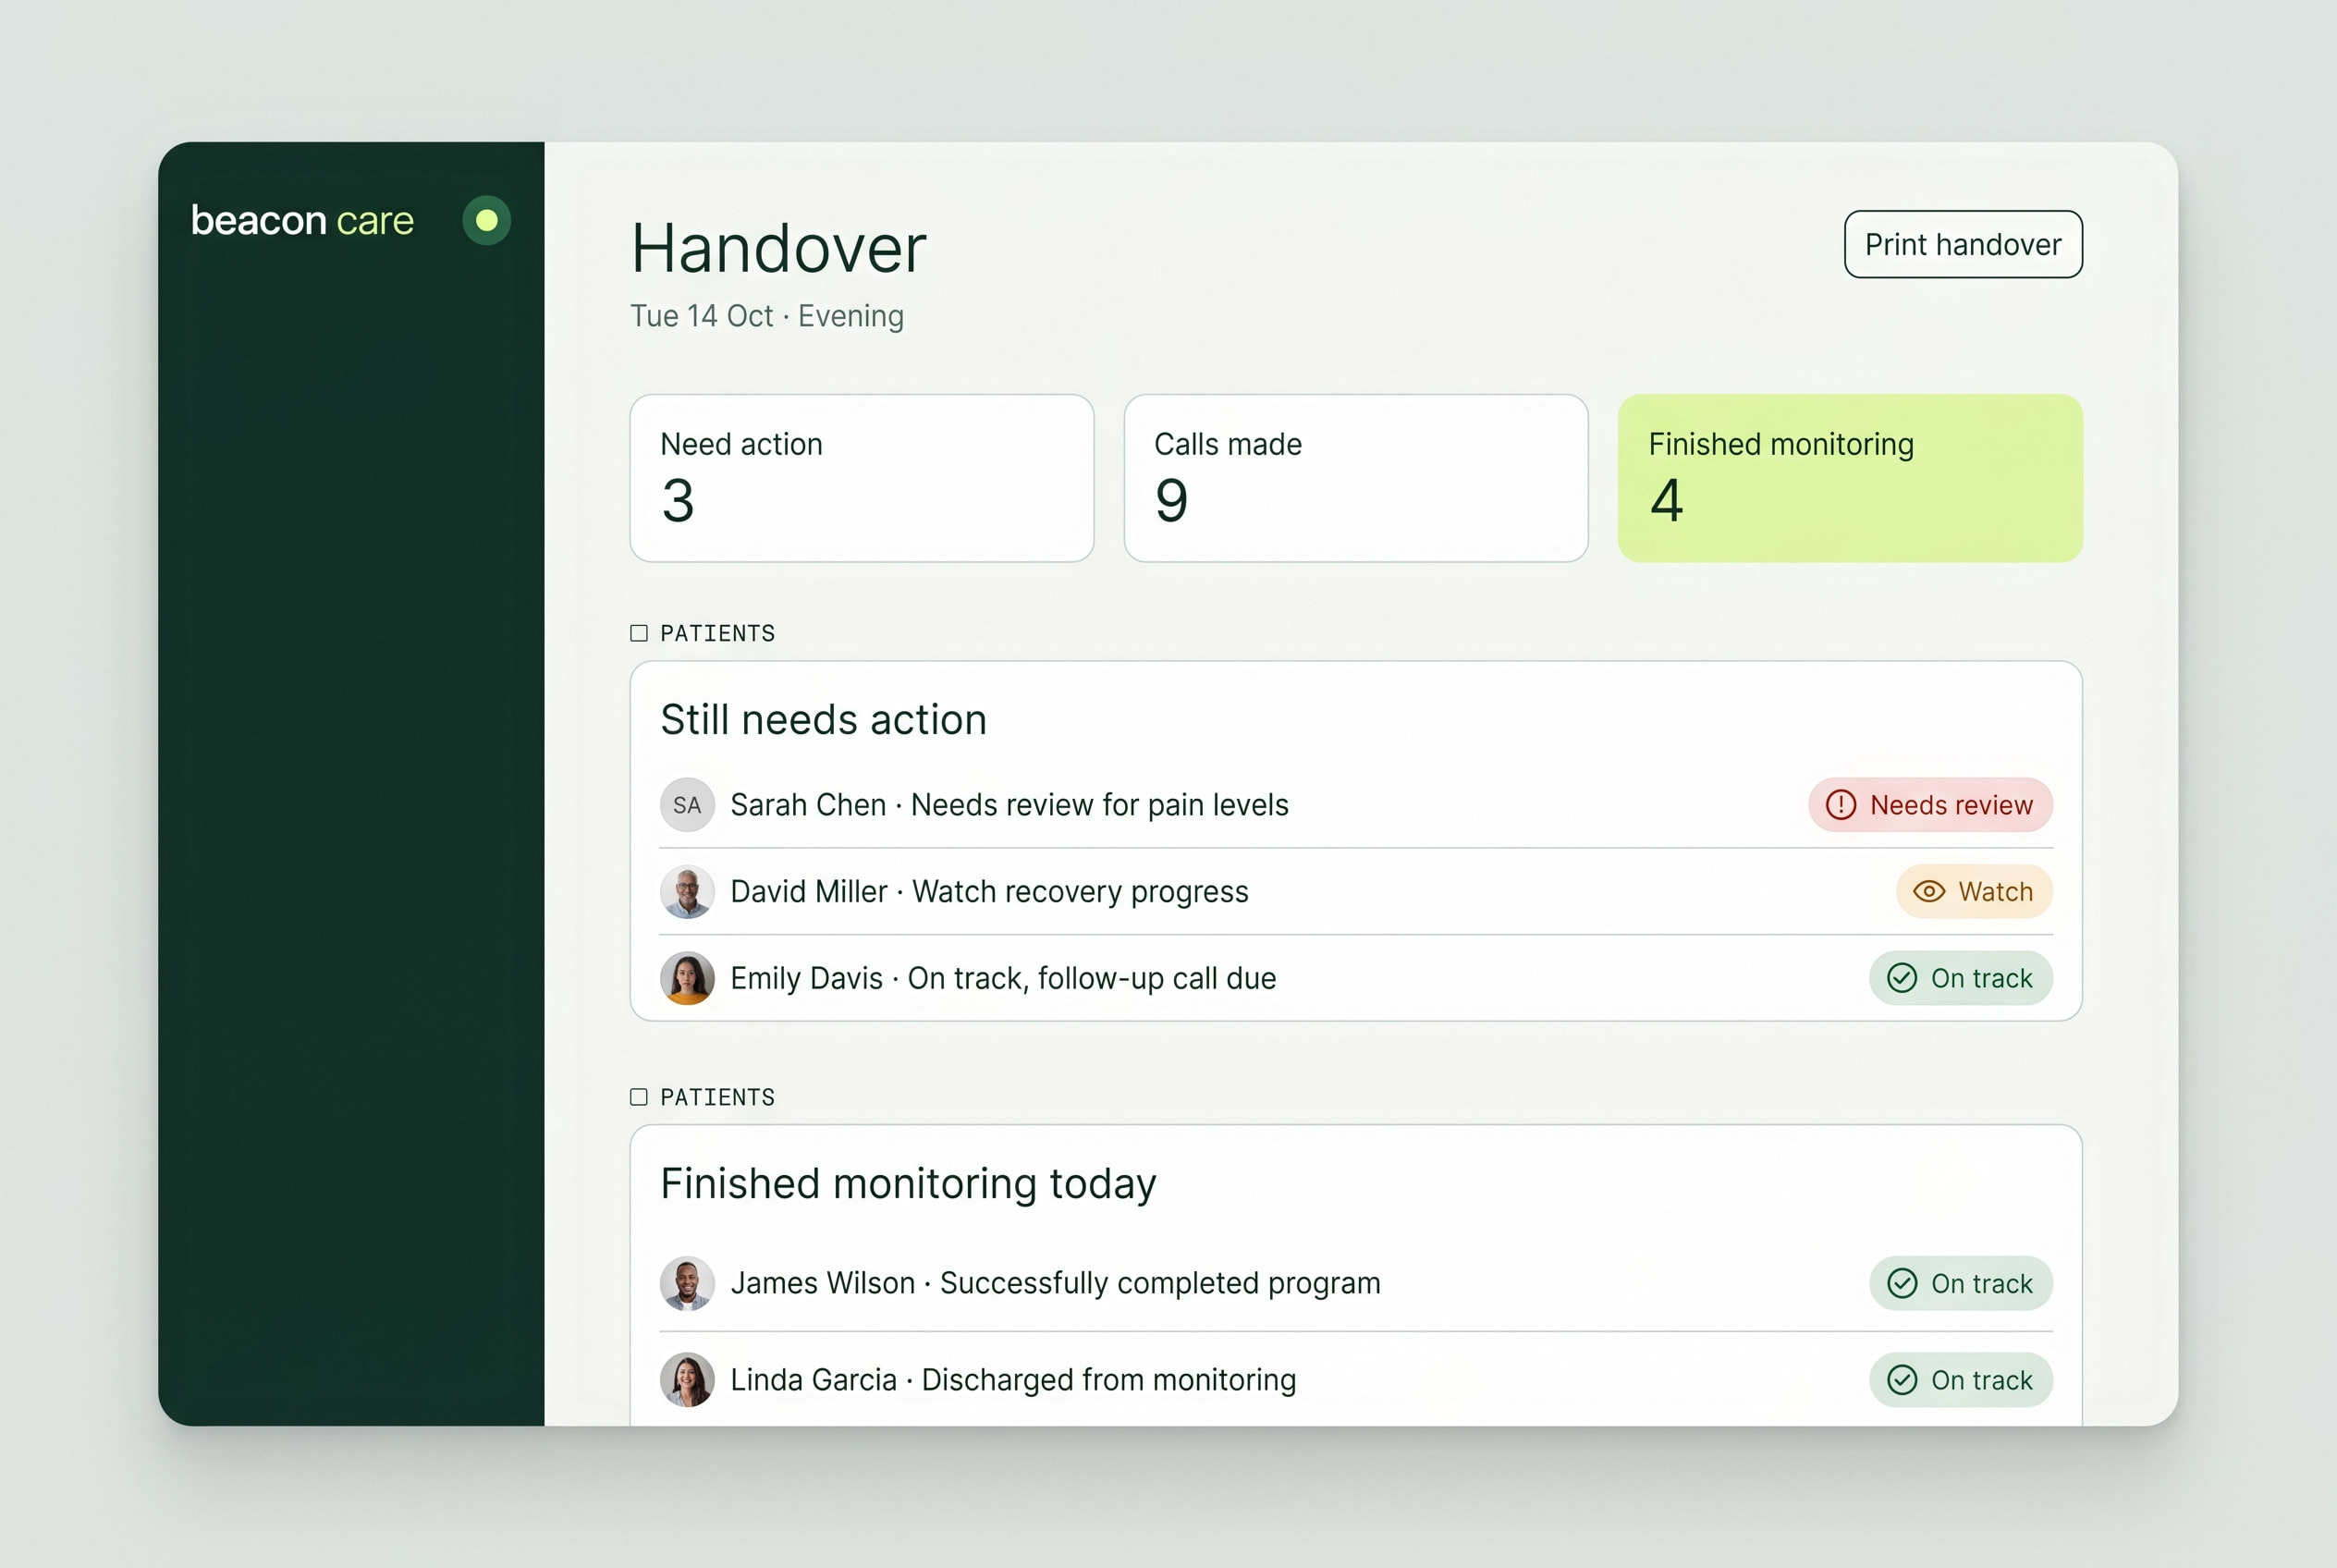Click Emily Davis's On track badge

[x=1960, y=978]
